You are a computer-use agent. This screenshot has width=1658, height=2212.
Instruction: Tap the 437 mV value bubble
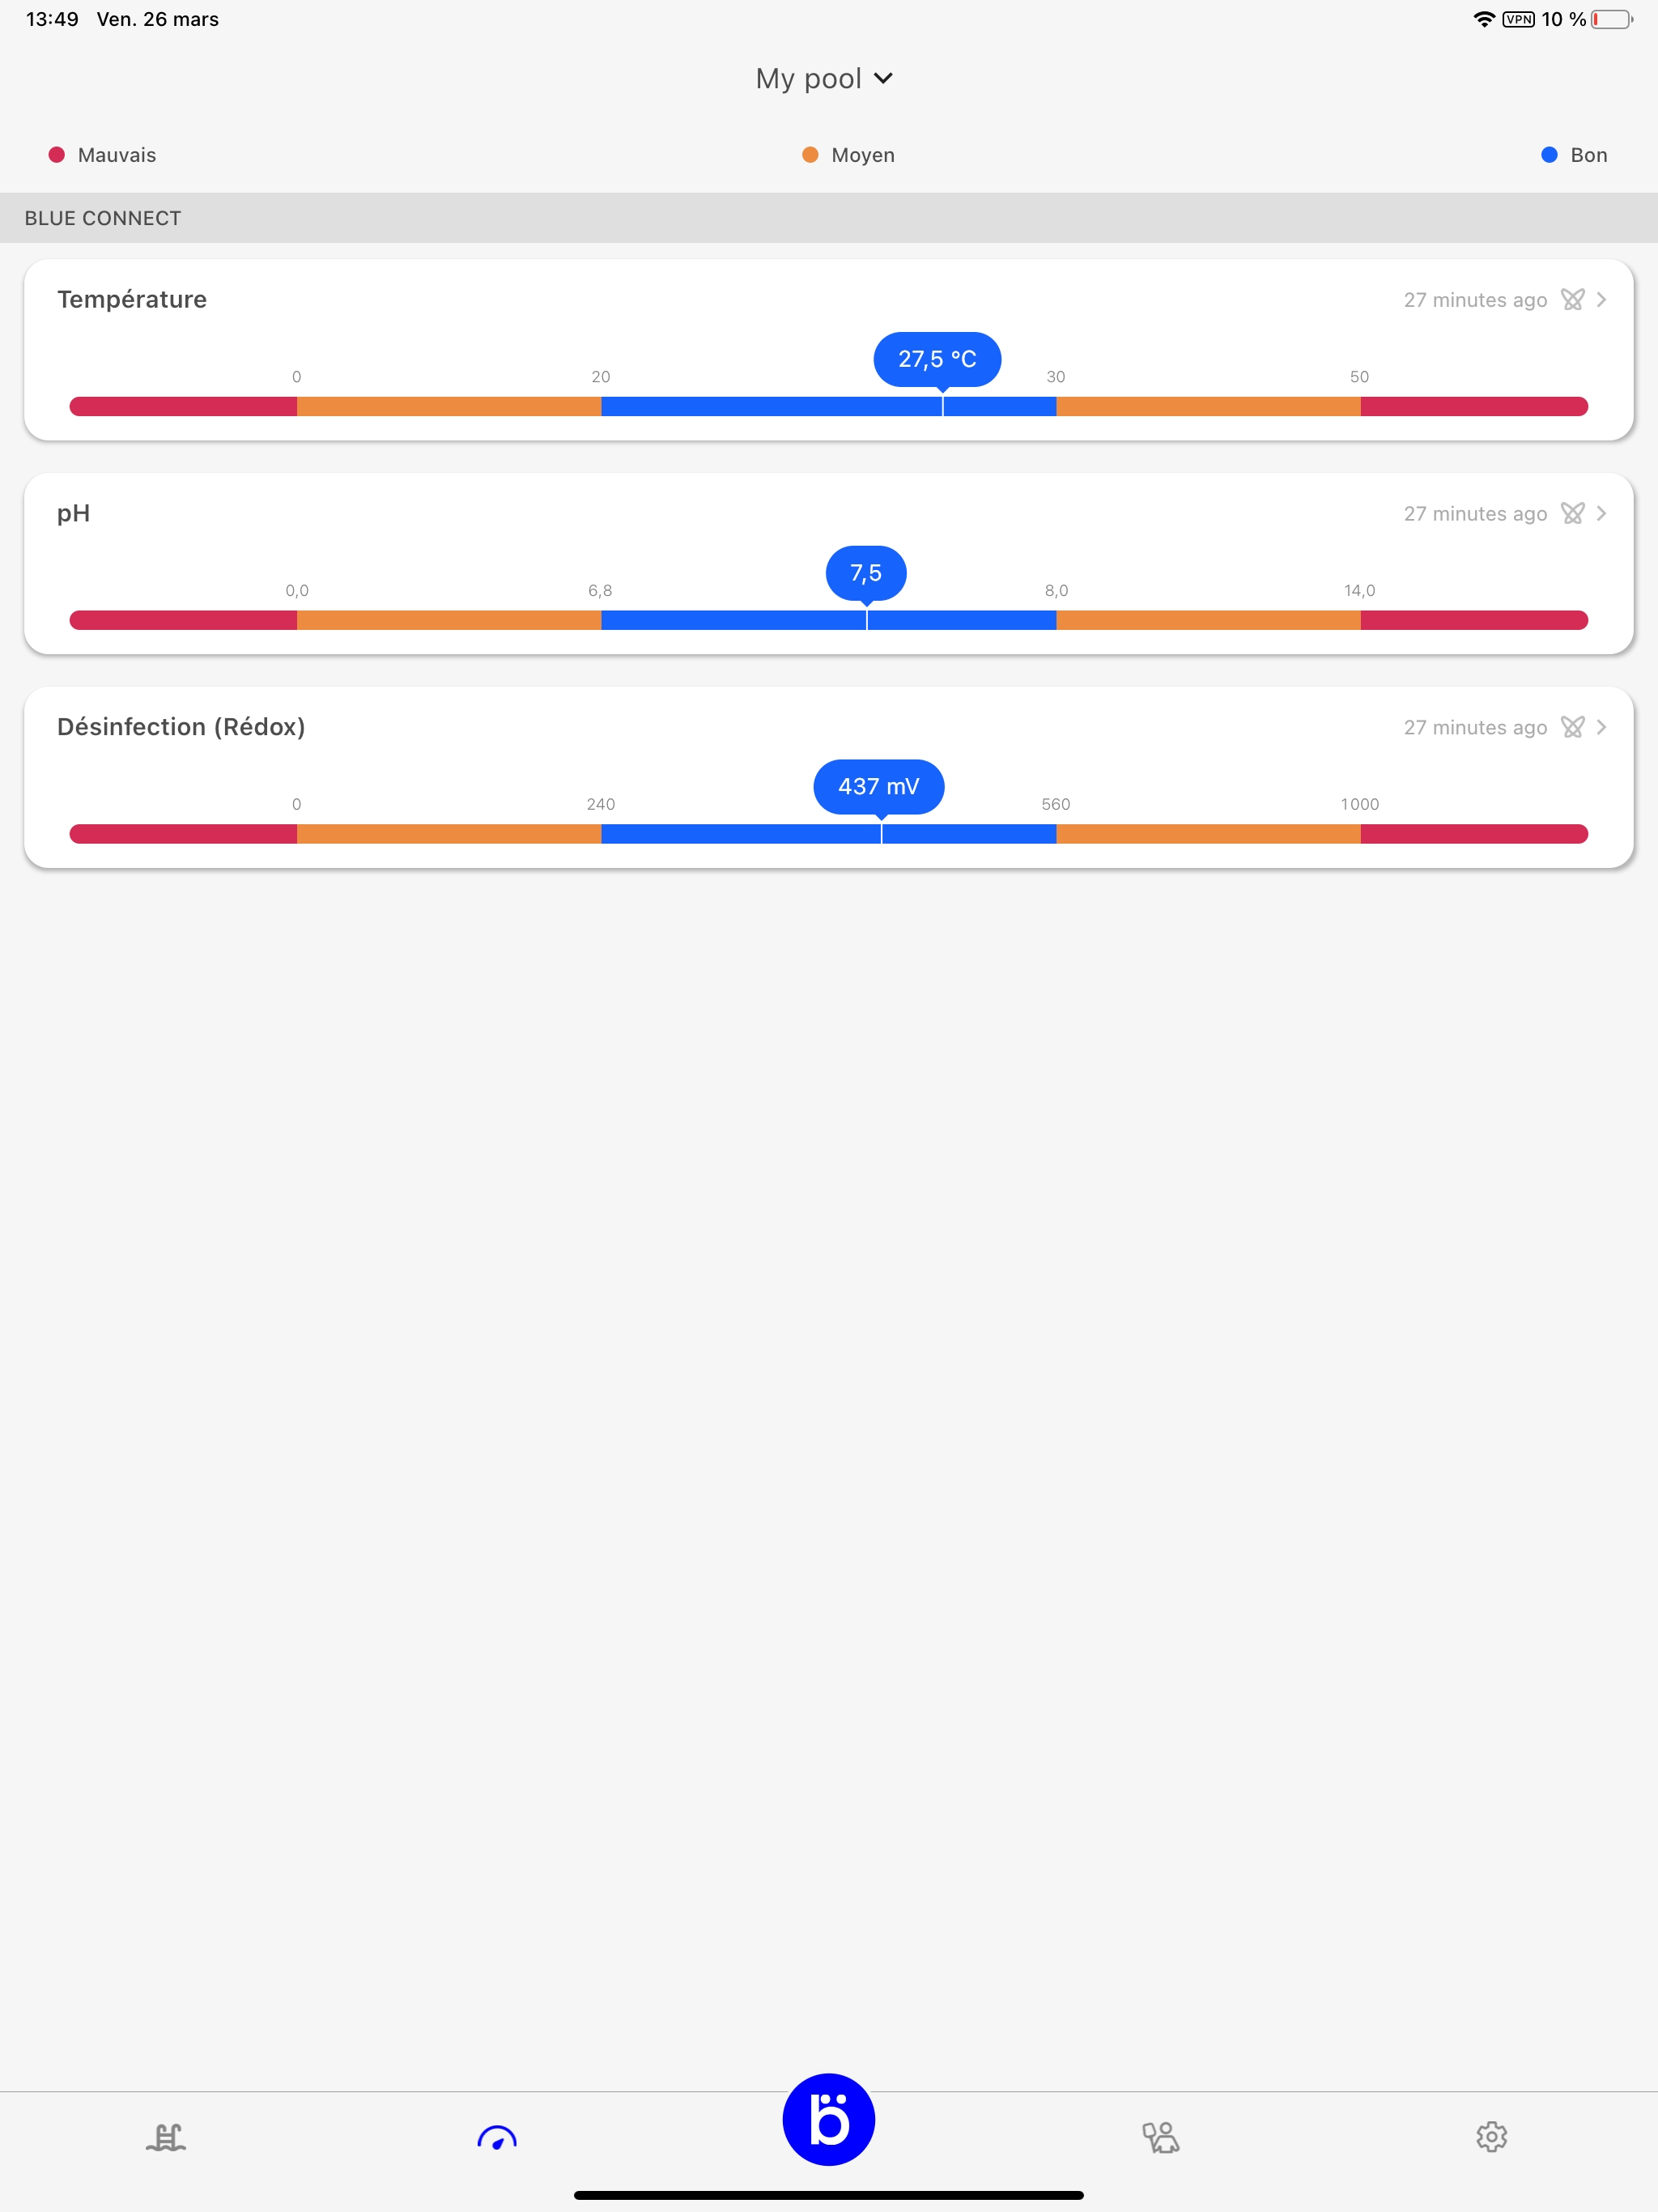pos(880,786)
